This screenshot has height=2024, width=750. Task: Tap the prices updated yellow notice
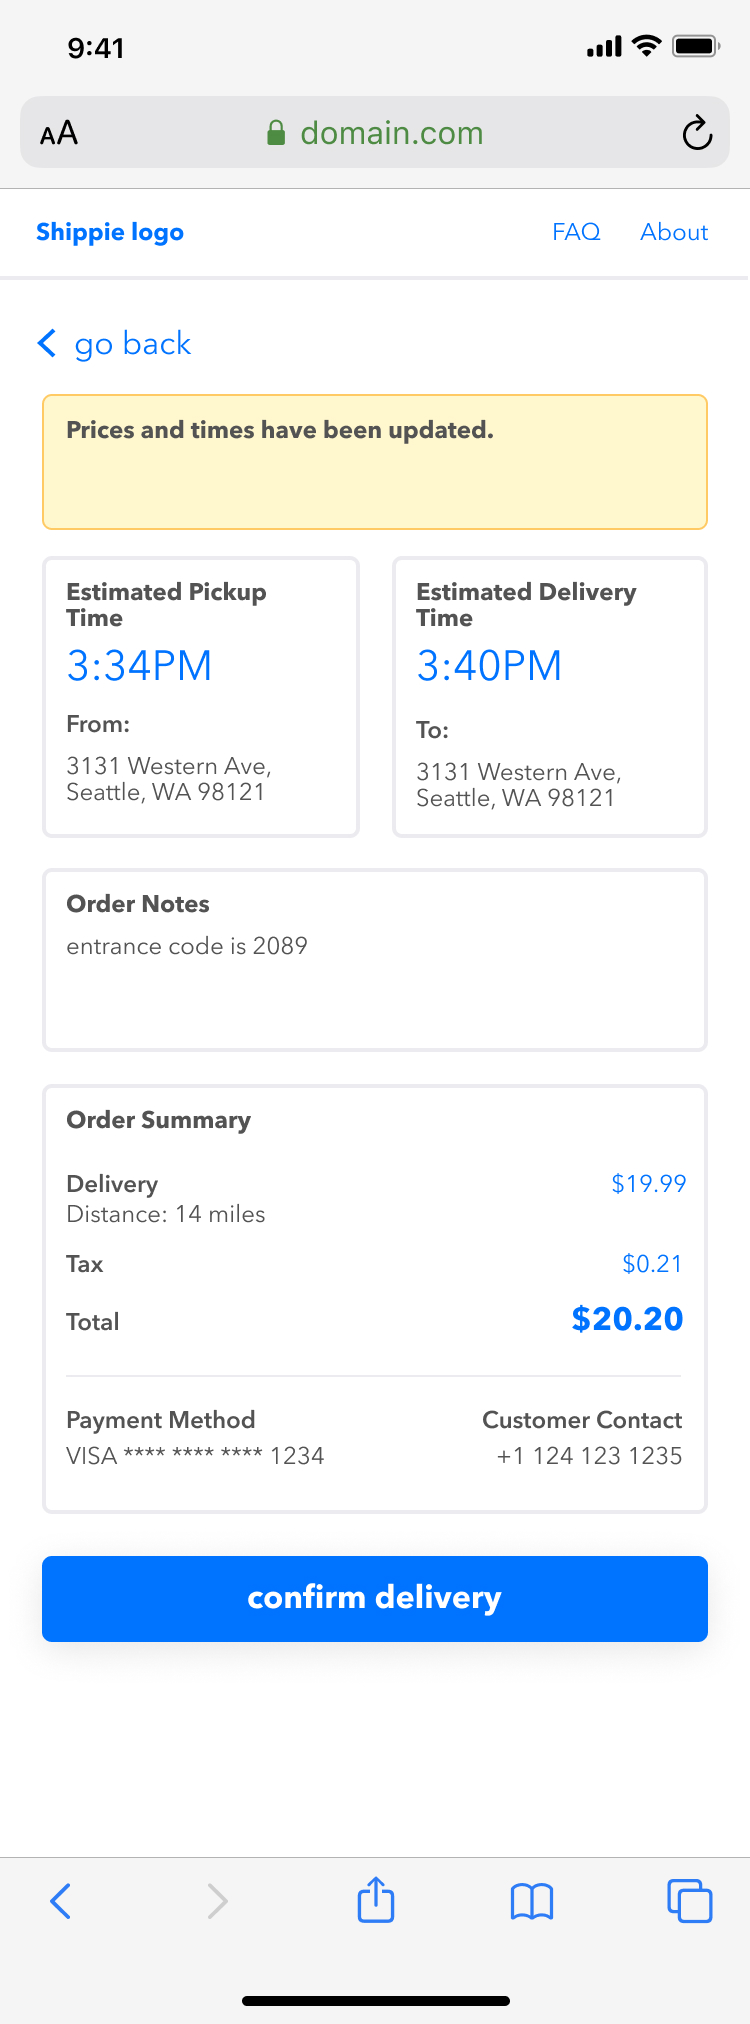point(375,462)
